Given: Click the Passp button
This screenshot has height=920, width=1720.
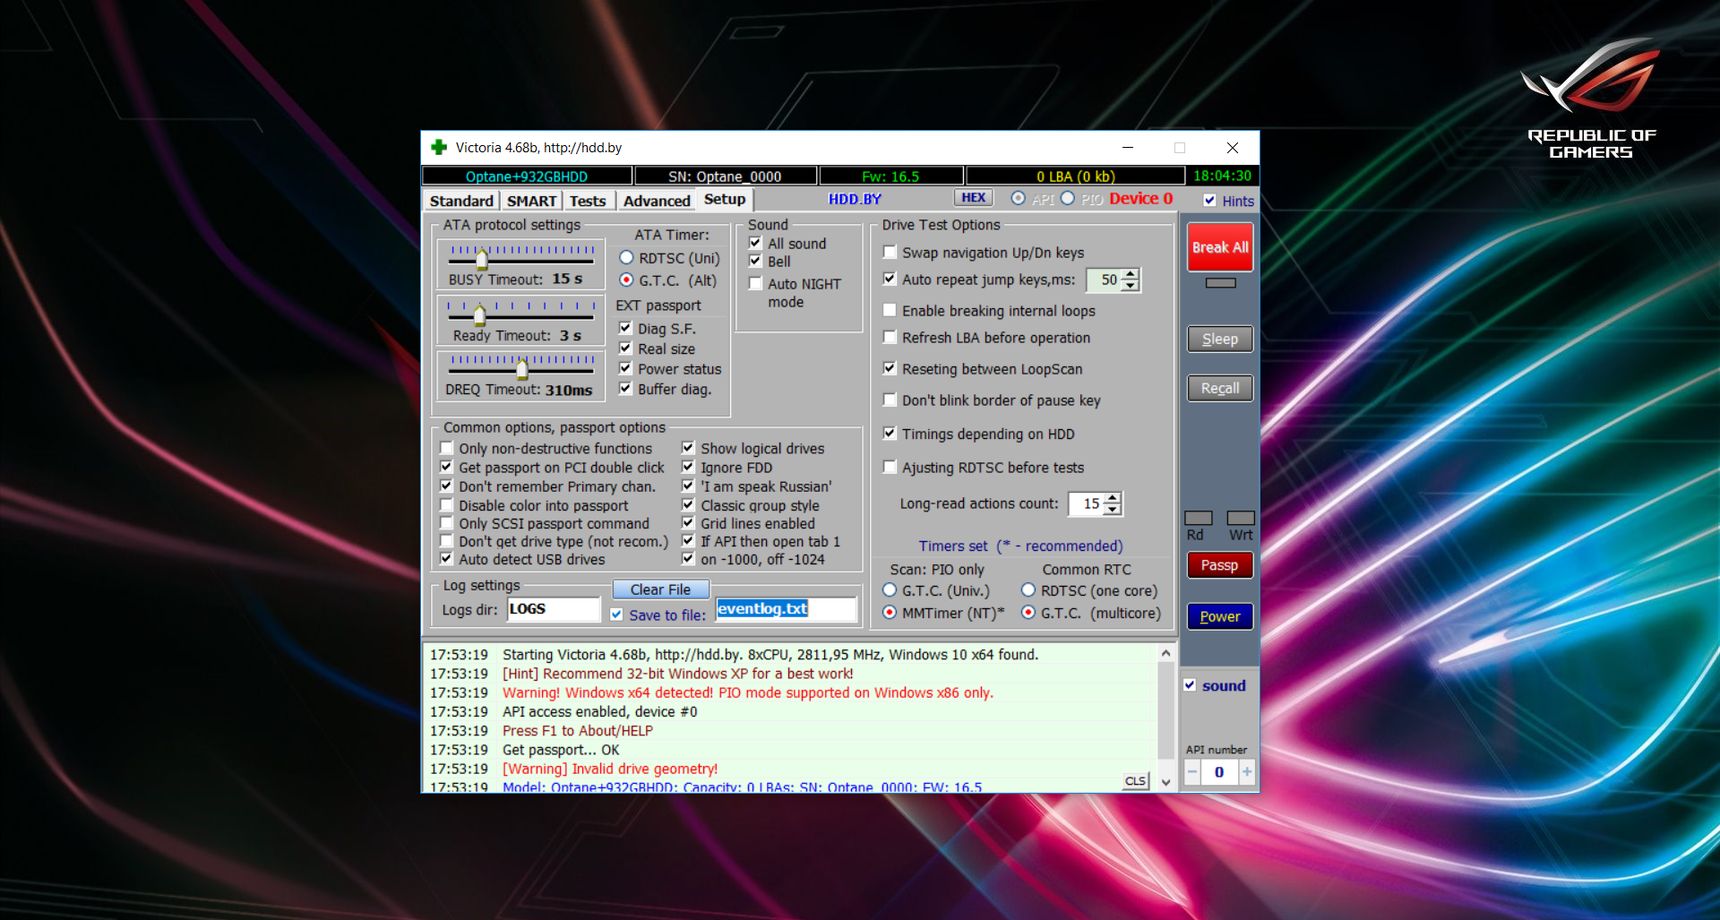Looking at the screenshot, I should 1220,565.
